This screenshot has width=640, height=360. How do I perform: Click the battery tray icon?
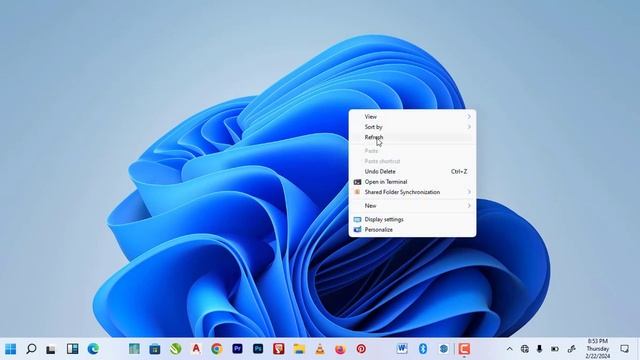point(555,349)
